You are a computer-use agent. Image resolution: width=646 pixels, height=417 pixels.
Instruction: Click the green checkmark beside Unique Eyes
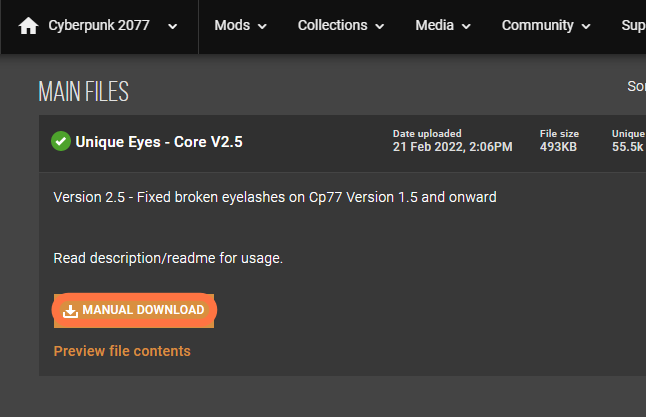[x=61, y=141]
